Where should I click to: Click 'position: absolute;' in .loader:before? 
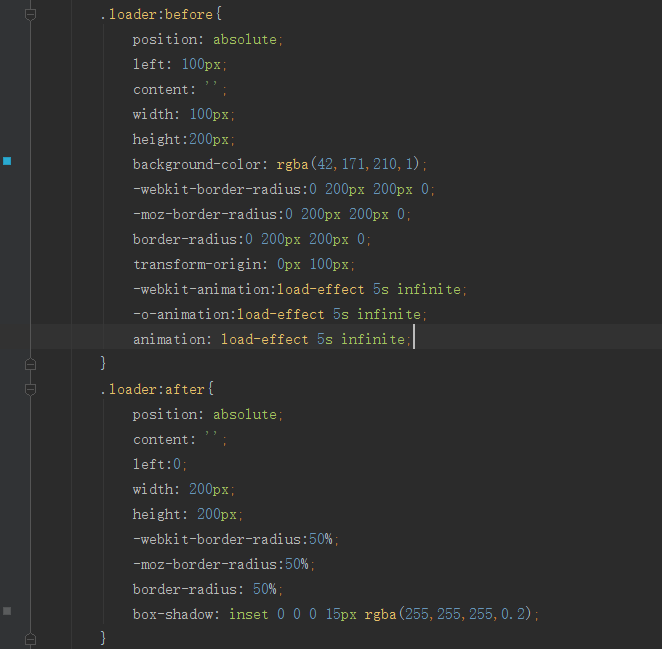(208, 40)
